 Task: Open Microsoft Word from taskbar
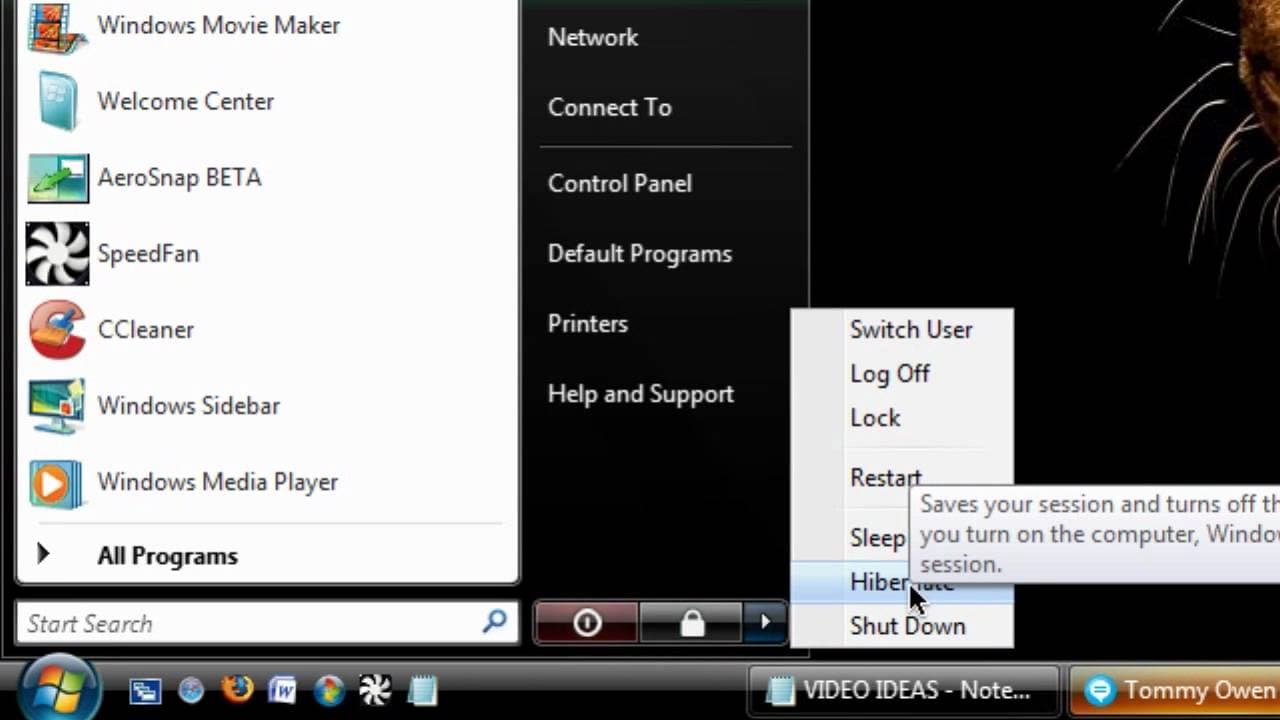tap(283, 690)
